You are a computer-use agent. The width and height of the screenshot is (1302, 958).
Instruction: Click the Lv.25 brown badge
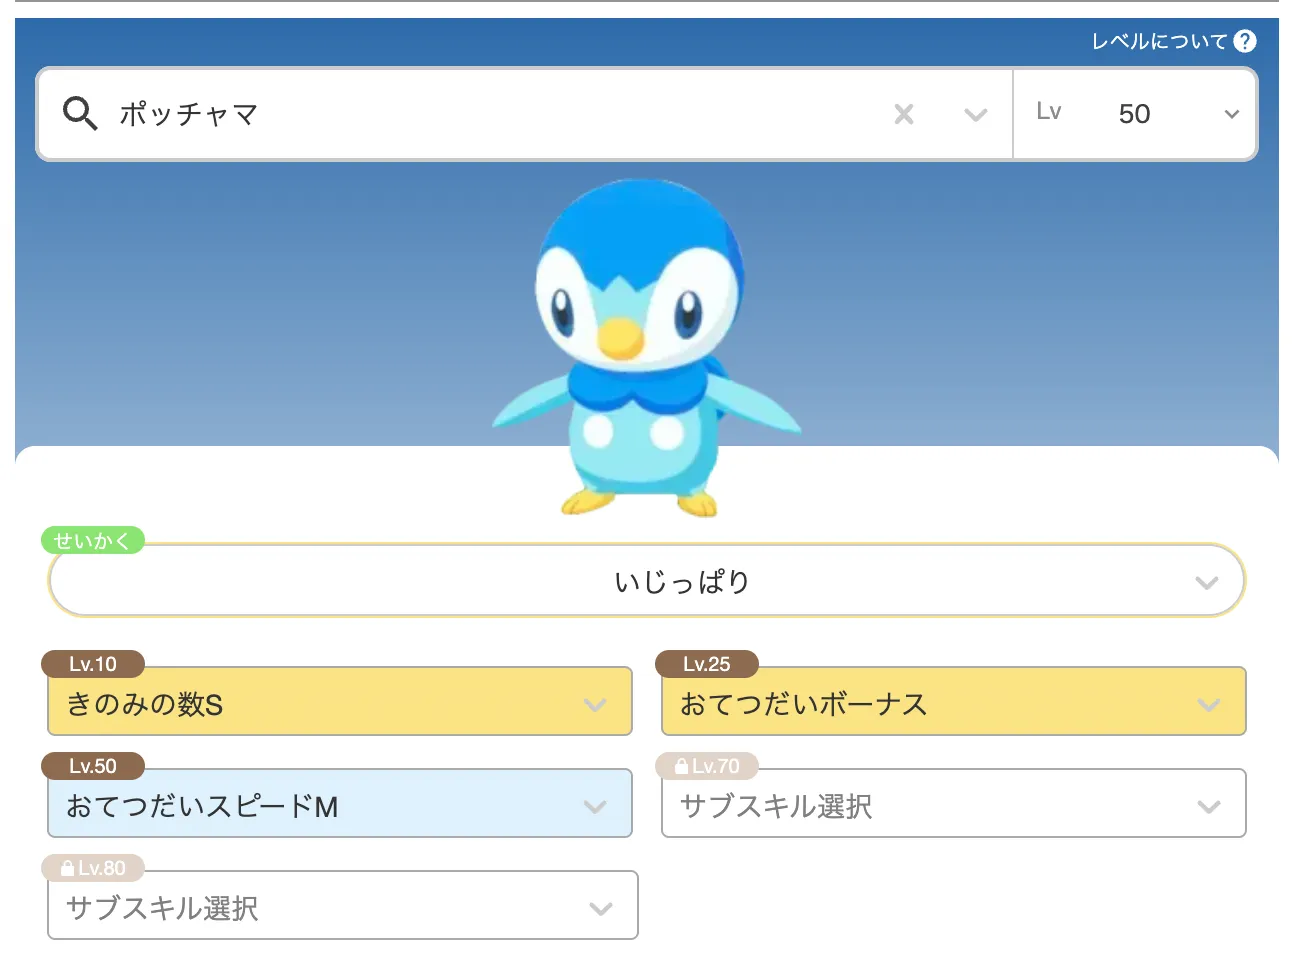(x=707, y=664)
